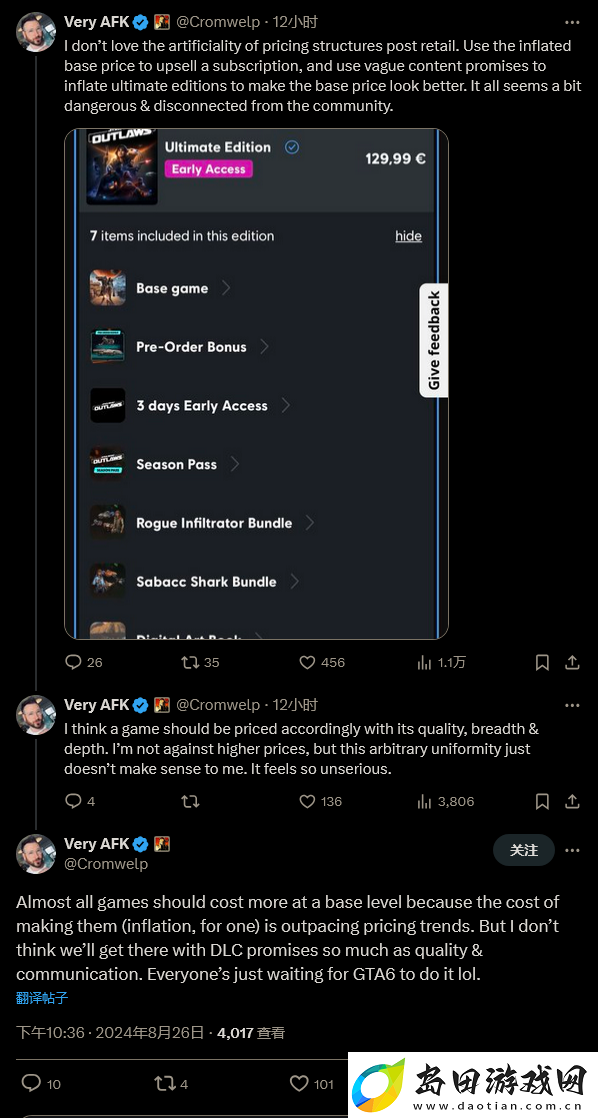Open Very AFK avatar on main tweet
The height and width of the screenshot is (1118, 598).
tap(36, 853)
